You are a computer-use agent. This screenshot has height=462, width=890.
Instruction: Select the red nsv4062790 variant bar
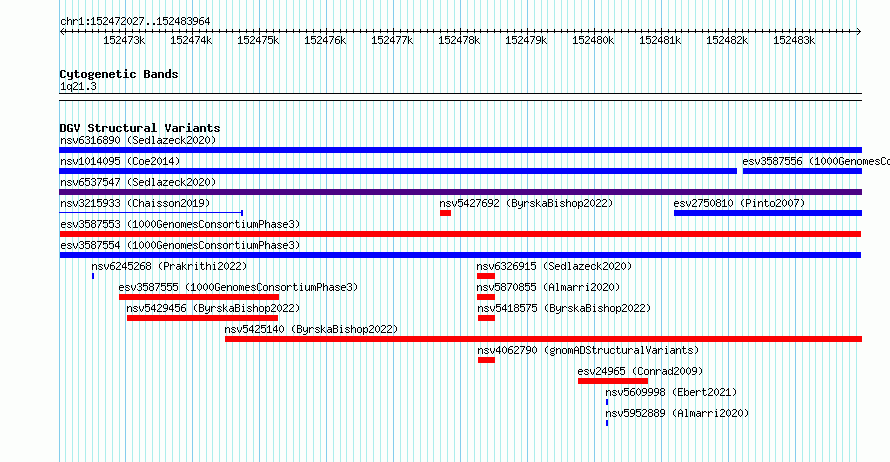coord(486,360)
